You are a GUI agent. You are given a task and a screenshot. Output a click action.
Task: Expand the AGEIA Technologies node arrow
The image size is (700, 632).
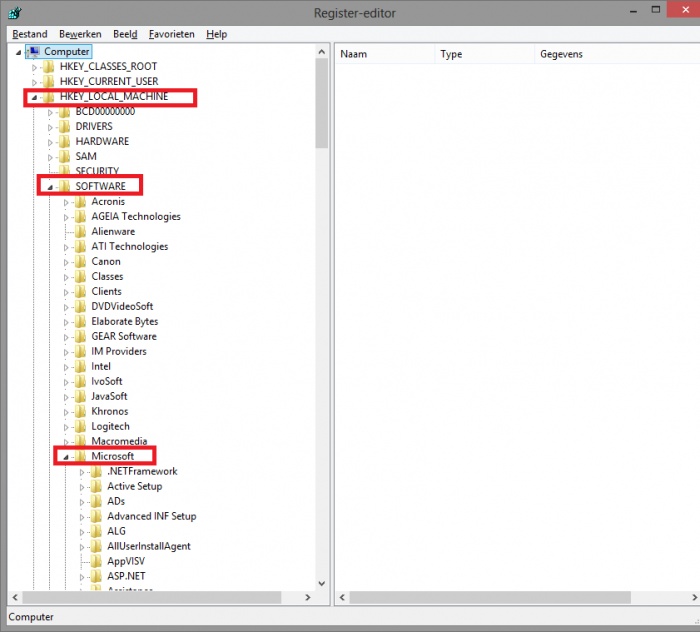[66, 217]
